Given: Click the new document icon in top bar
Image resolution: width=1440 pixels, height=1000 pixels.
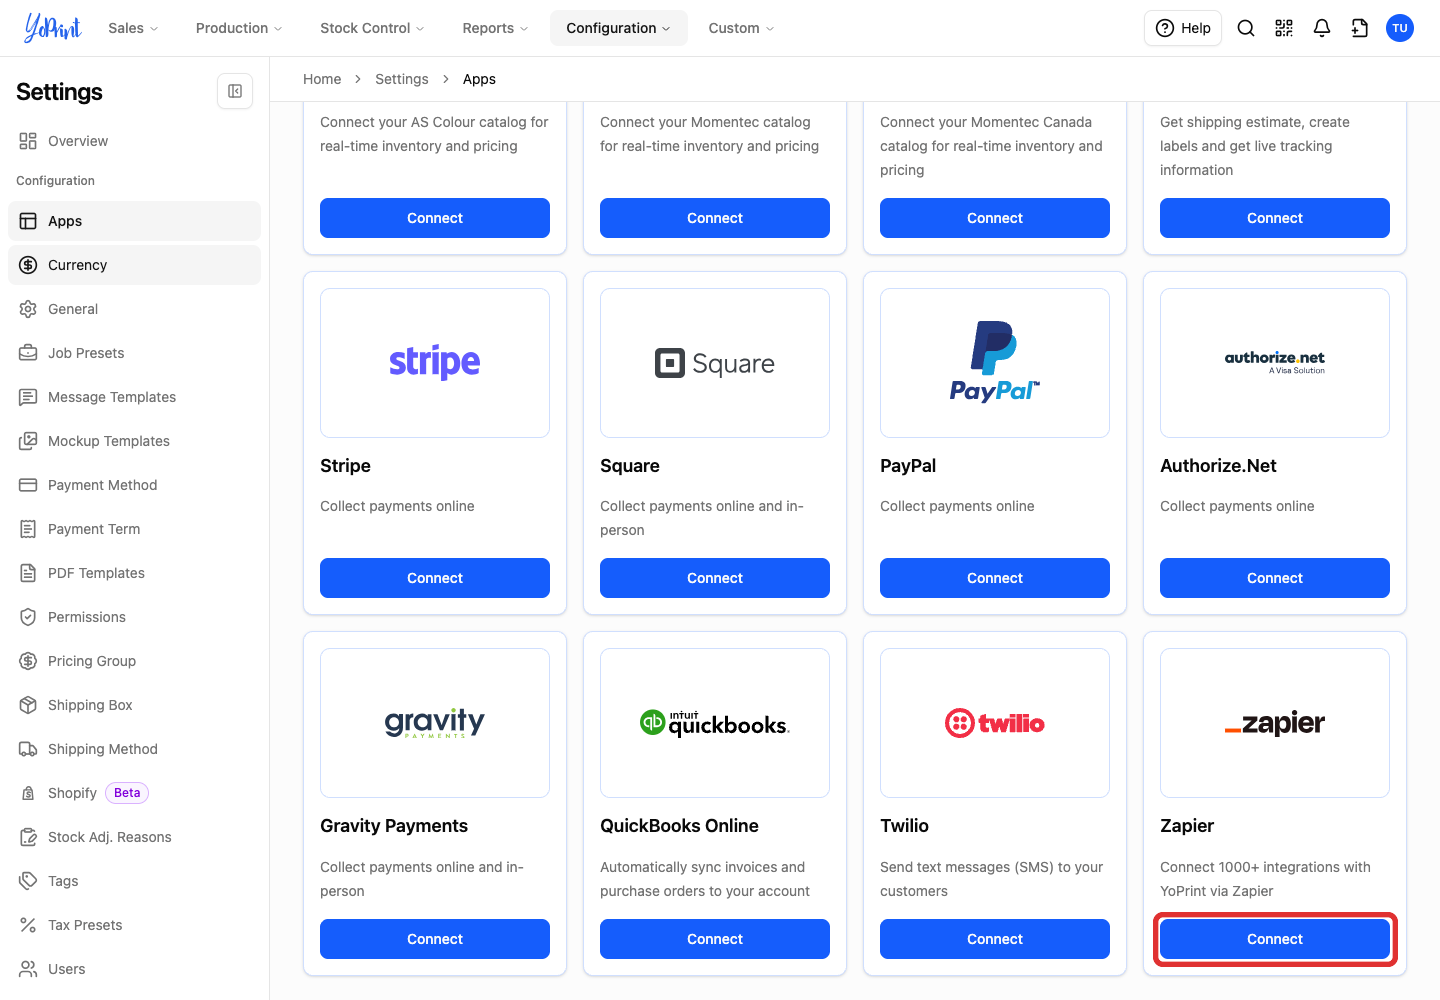Looking at the screenshot, I should [x=1360, y=28].
